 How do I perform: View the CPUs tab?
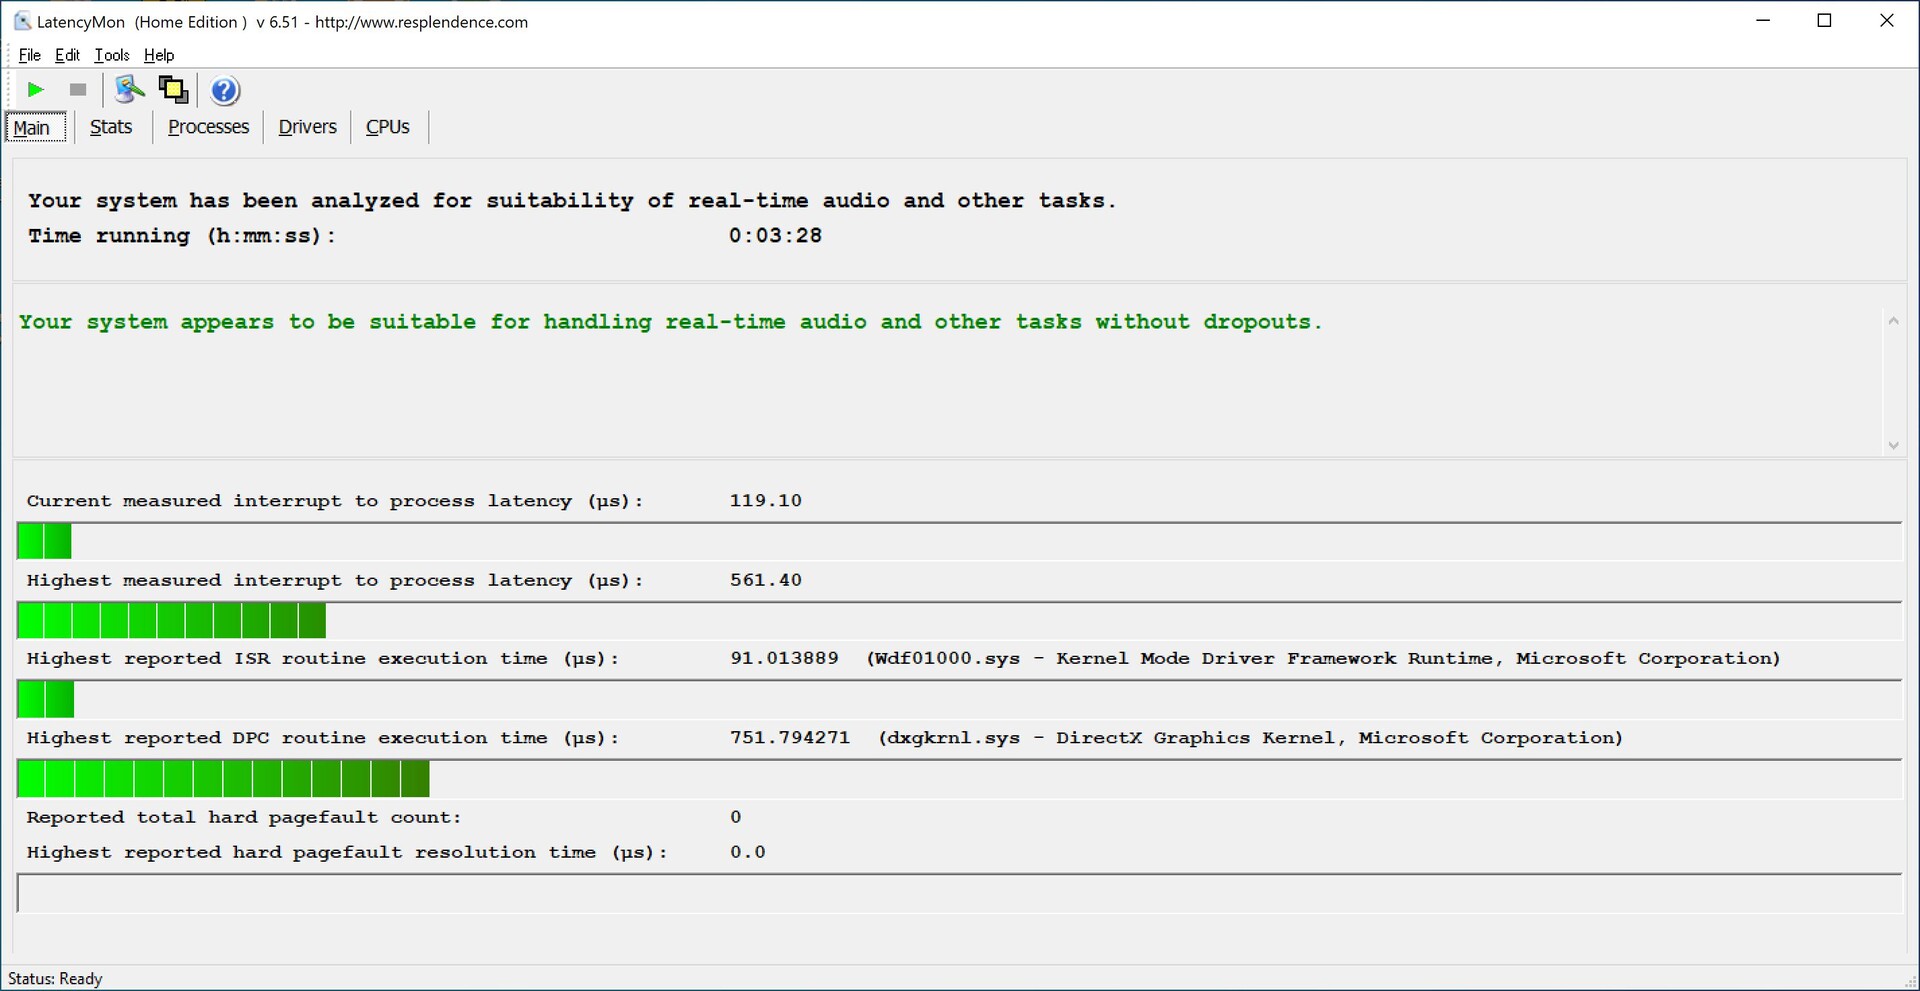tap(387, 127)
